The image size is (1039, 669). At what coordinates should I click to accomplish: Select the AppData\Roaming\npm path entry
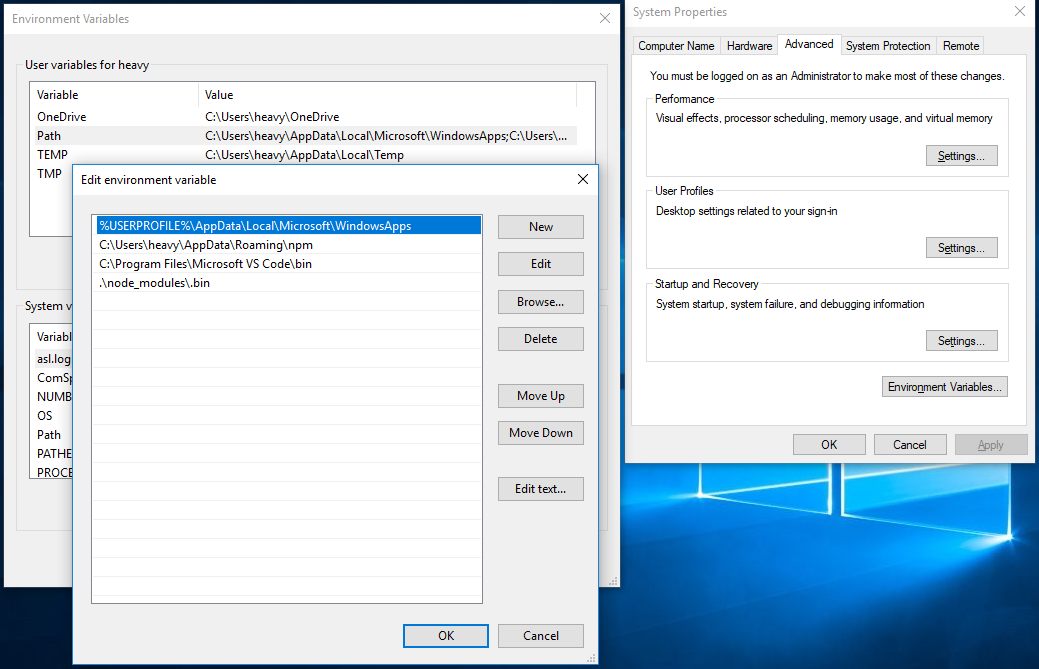288,245
